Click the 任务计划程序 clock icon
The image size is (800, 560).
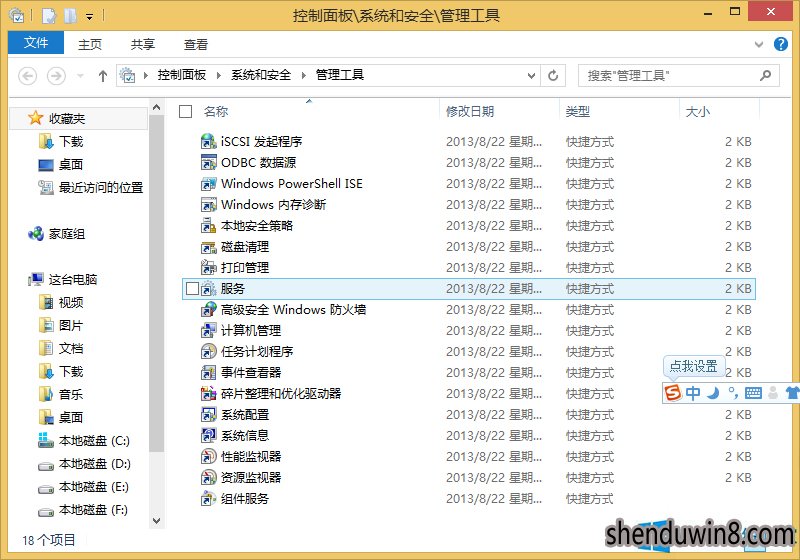point(208,351)
